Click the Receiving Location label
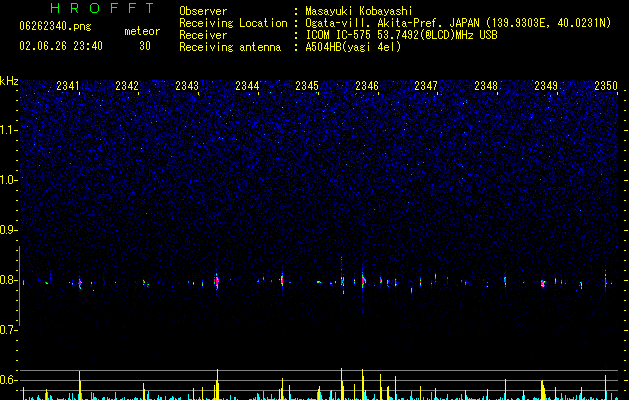Viewport: 629px width, 400px height. point(233,23)
